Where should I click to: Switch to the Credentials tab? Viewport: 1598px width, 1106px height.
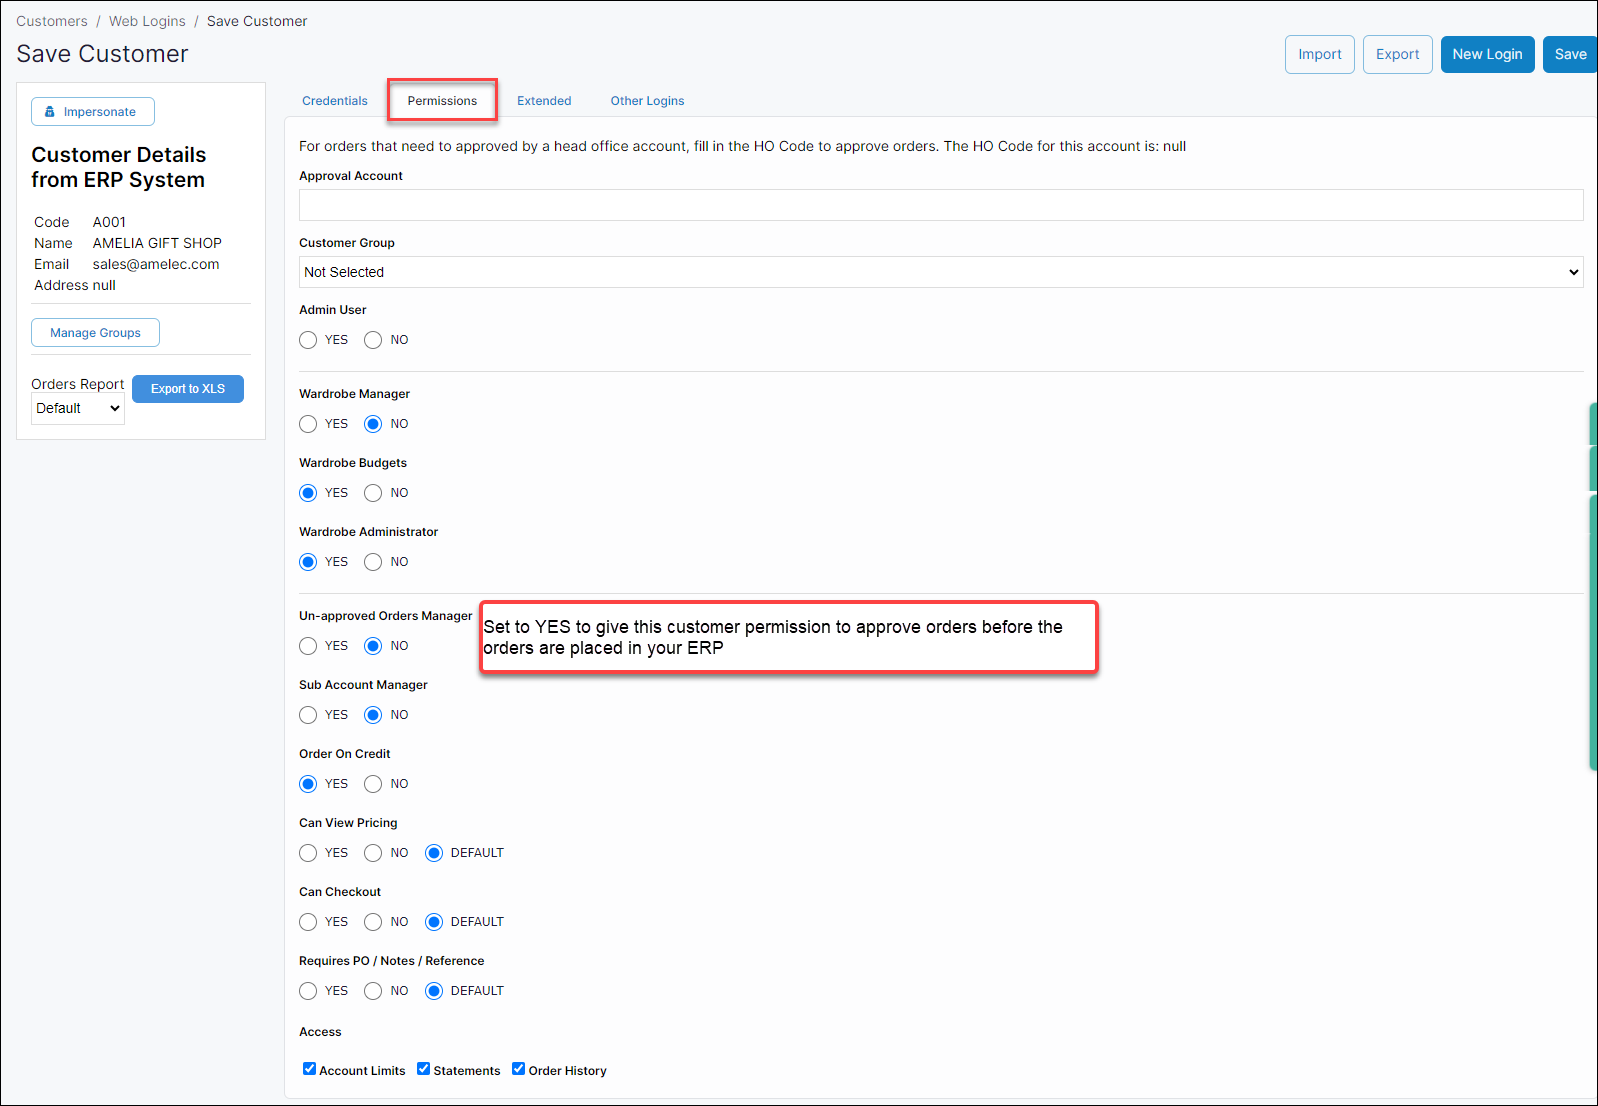point(334,101)
